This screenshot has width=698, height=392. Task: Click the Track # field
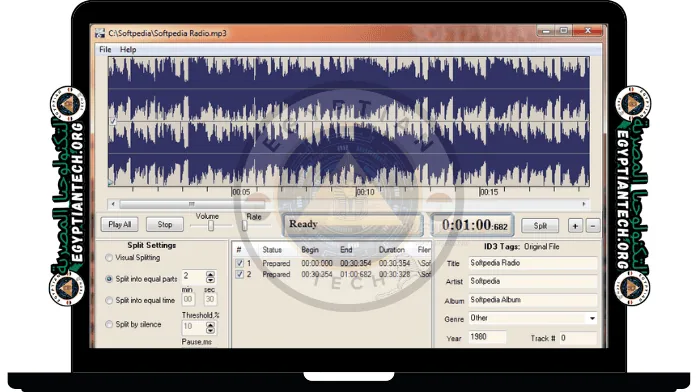point(578,338)
